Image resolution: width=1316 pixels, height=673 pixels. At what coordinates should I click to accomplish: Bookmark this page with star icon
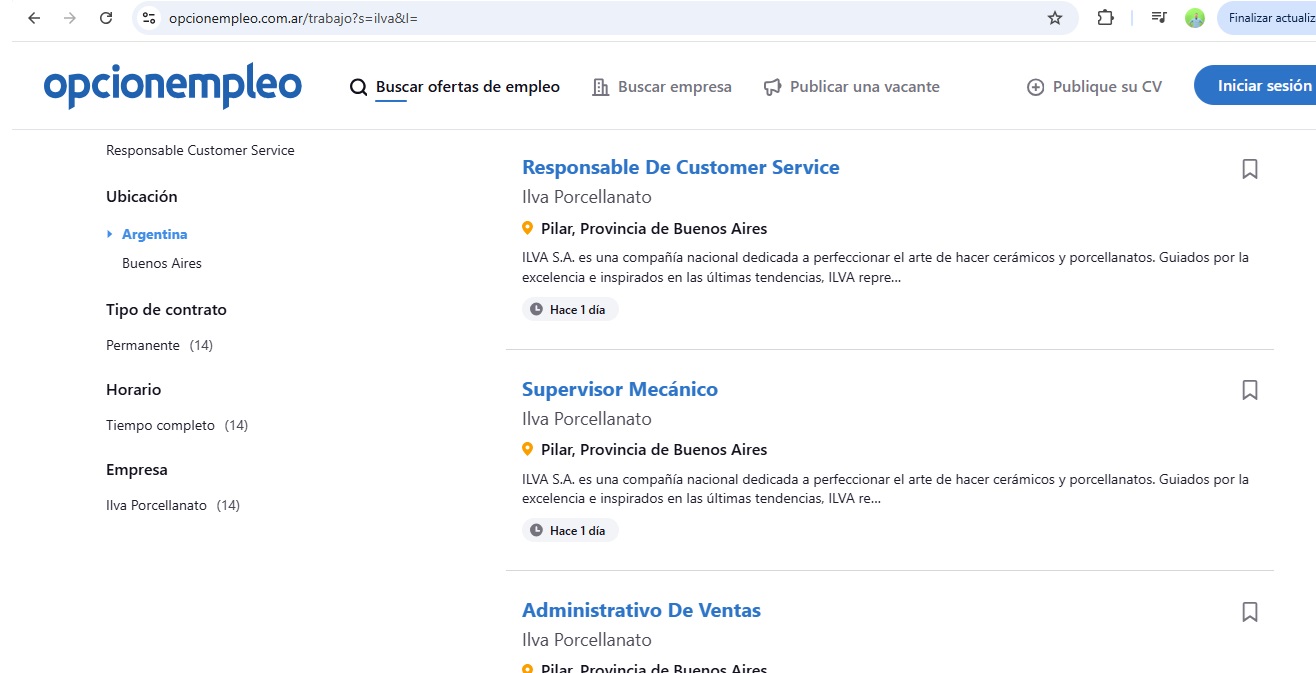(x=1055, y=18)
